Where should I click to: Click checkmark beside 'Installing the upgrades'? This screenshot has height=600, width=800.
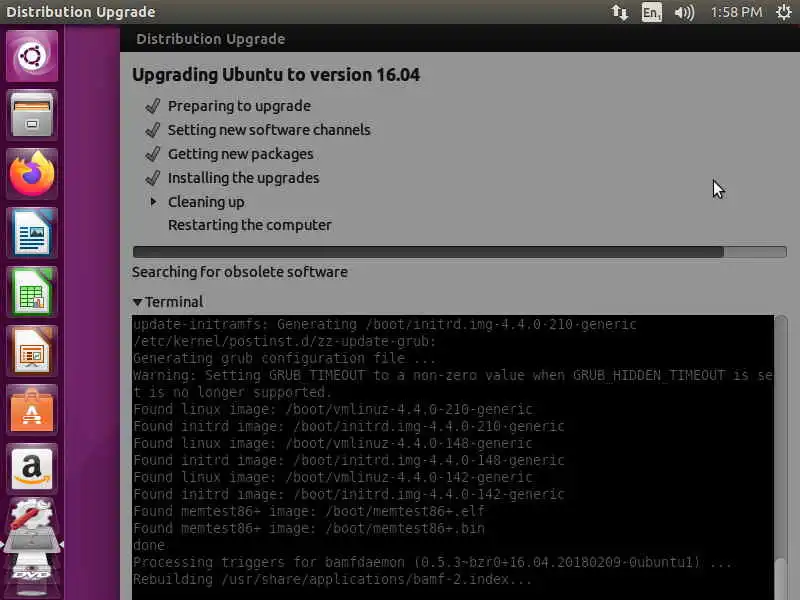coord(153,178)
